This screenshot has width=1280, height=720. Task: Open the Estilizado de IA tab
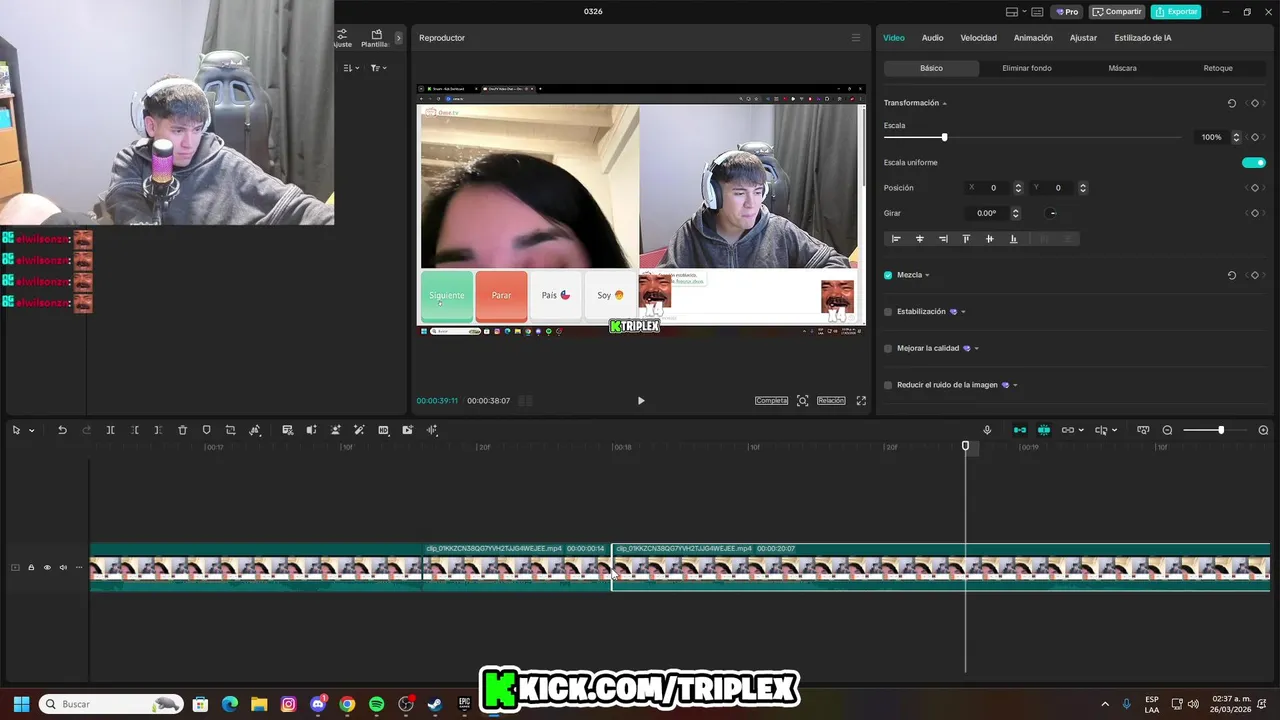[x=1143, y=38]
